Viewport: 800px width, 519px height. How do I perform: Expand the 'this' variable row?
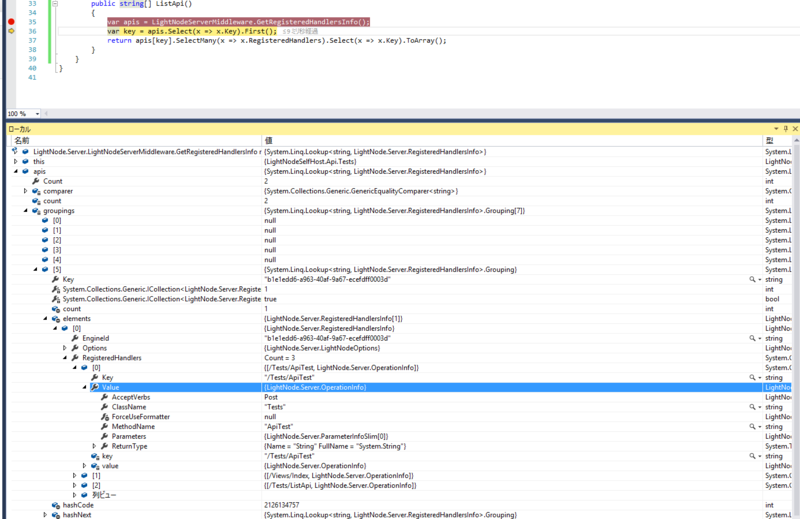(x=16, y=161)
